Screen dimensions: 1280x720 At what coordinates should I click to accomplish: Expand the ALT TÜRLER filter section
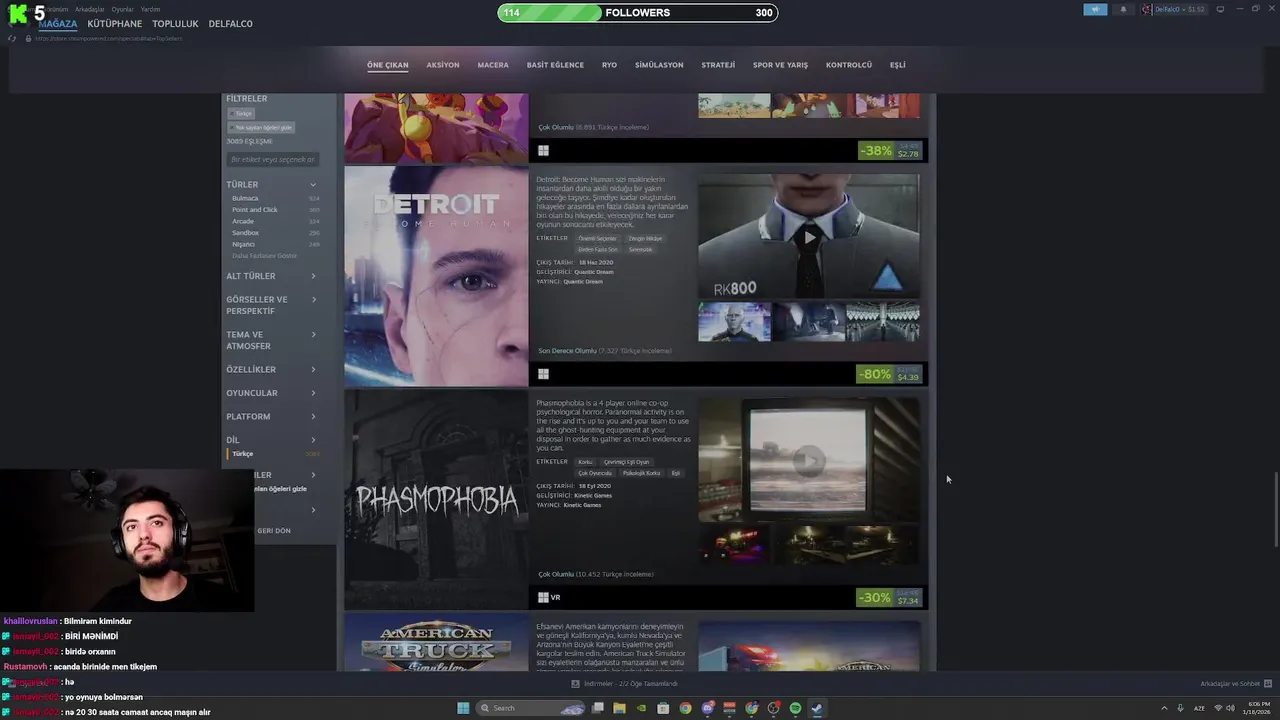(271, 276)
